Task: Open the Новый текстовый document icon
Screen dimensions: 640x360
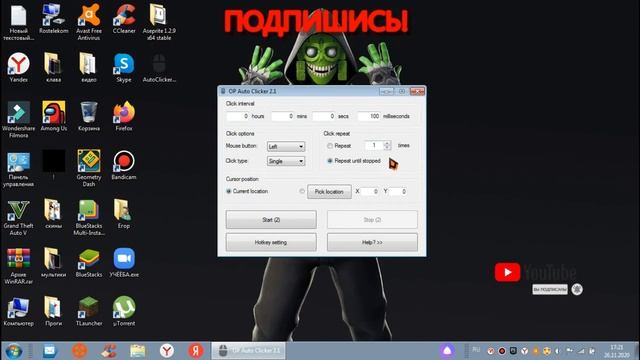Action: (x=19, y=22)
